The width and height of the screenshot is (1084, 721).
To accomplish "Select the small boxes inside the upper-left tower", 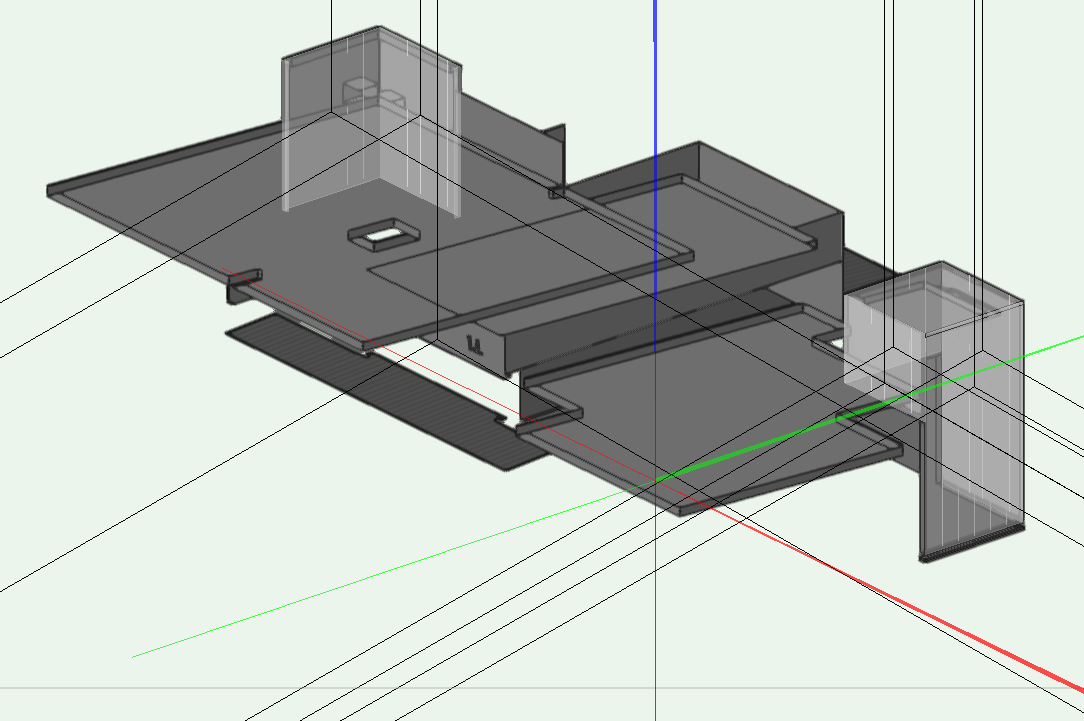I will [372, 95].
